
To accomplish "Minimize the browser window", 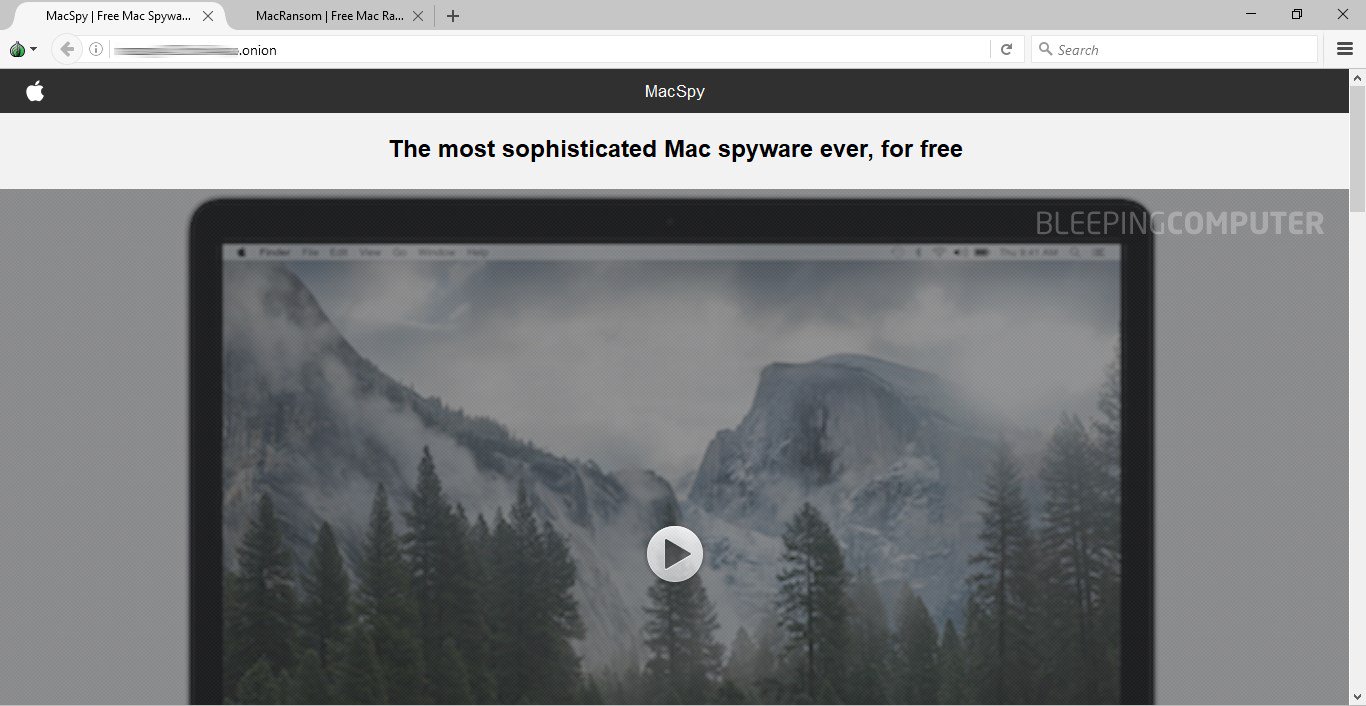I will click(x=1251, y=14).
